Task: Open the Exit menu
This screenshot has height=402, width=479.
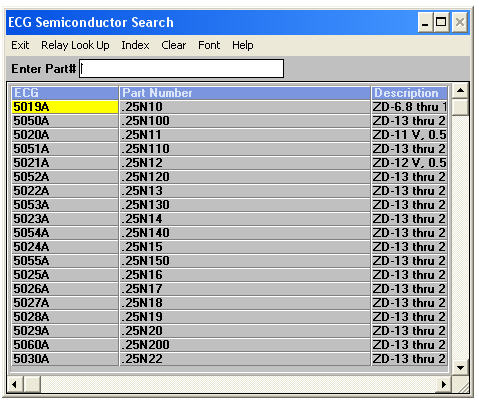Action: 20,45
